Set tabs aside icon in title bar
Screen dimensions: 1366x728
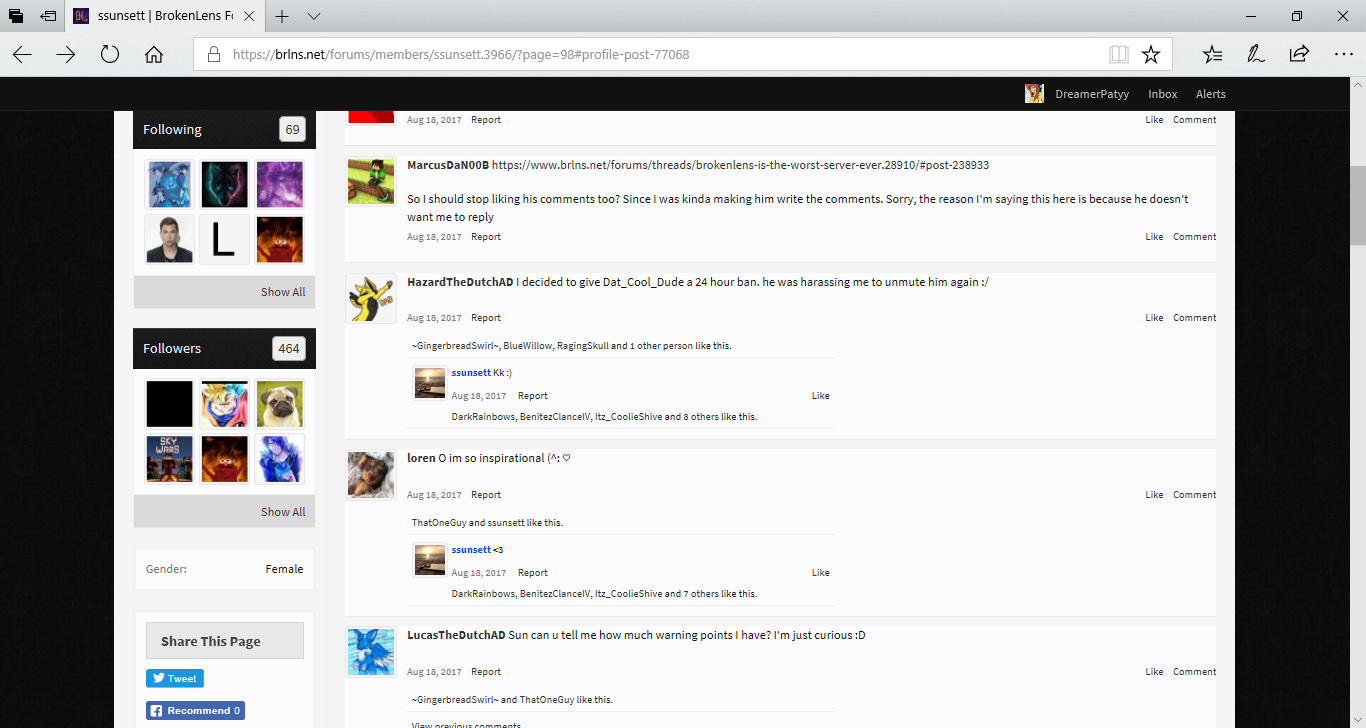(x=47, y=16)
